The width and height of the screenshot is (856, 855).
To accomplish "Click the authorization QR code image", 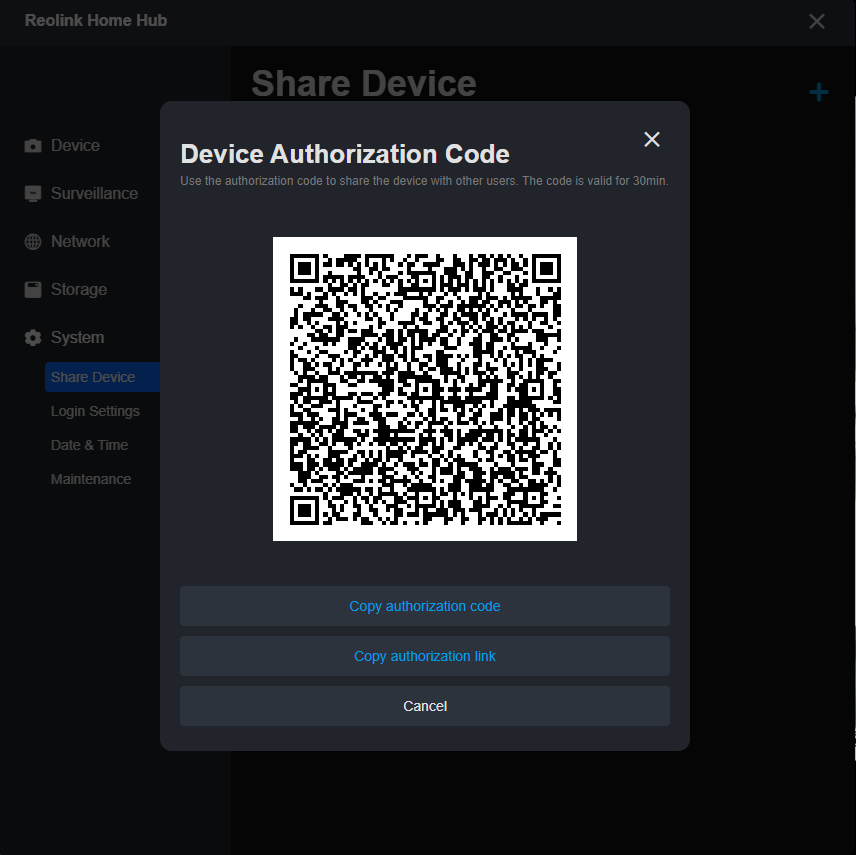I will coord(425,389).
